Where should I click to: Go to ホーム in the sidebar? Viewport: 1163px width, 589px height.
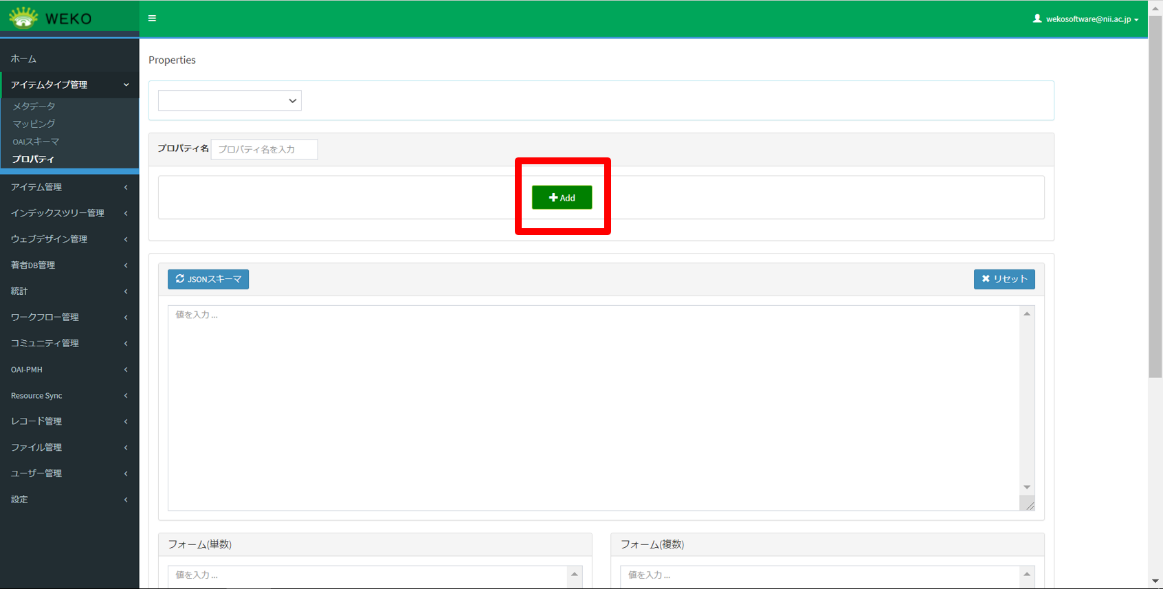point(24,59)
